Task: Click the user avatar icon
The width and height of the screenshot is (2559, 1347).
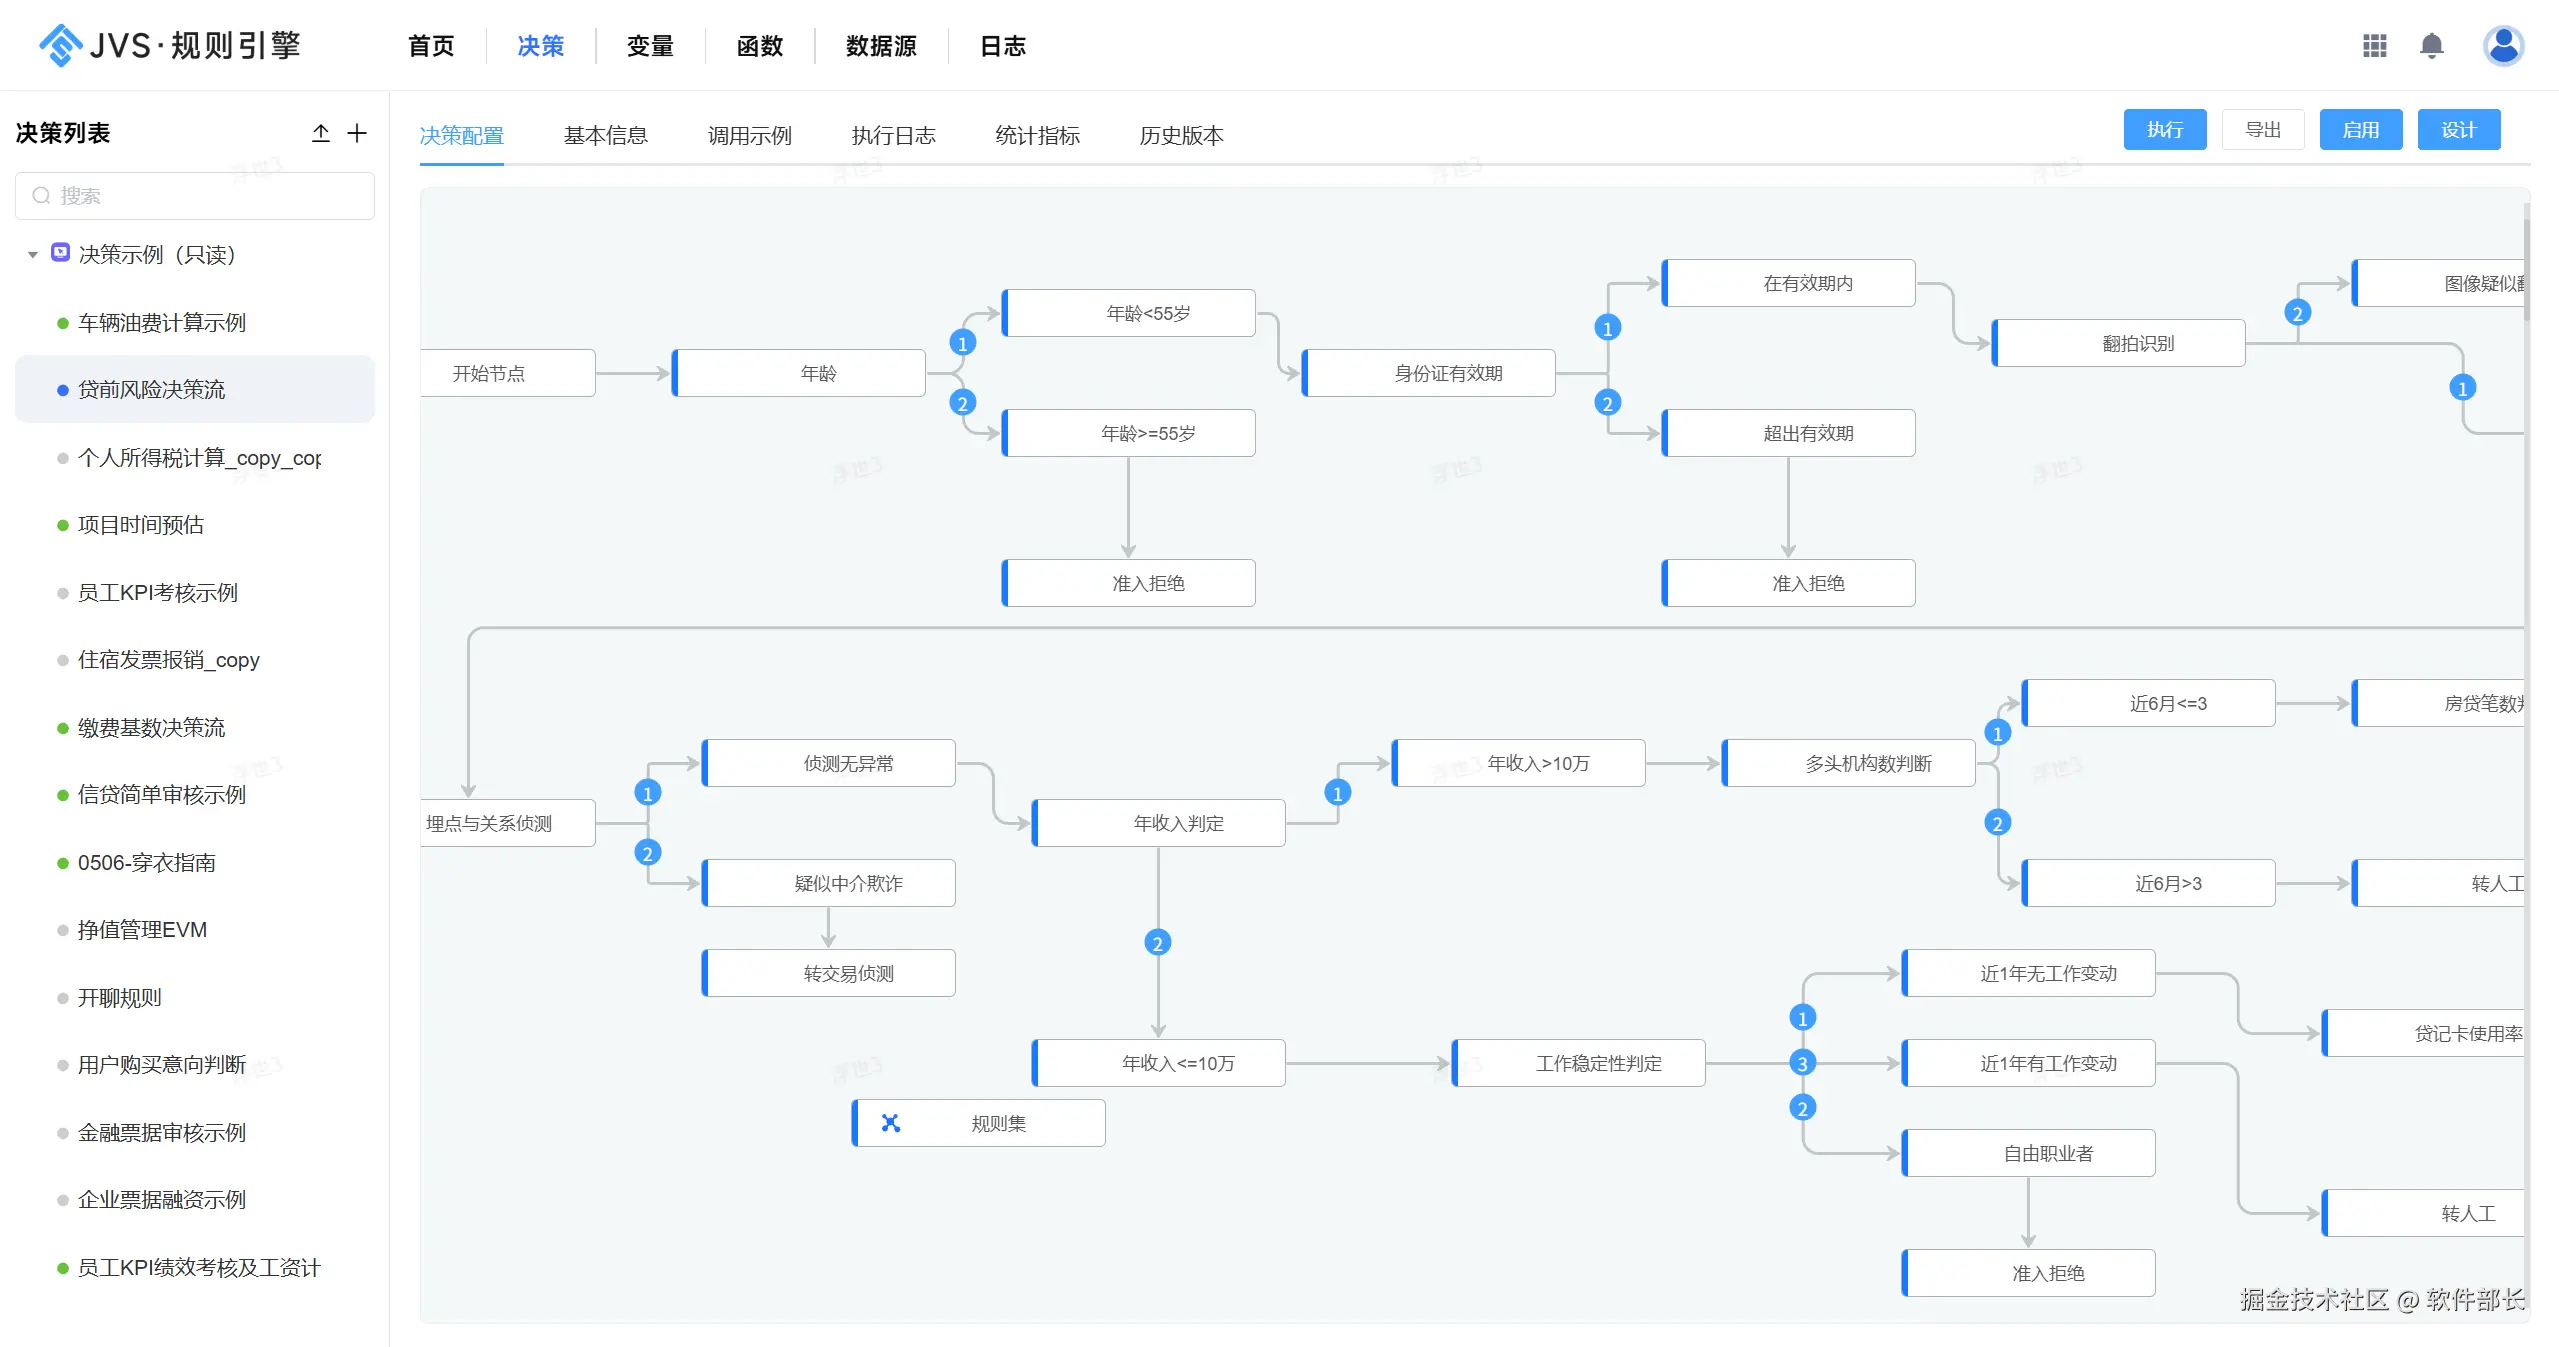Action: (x=2503, y=45)
